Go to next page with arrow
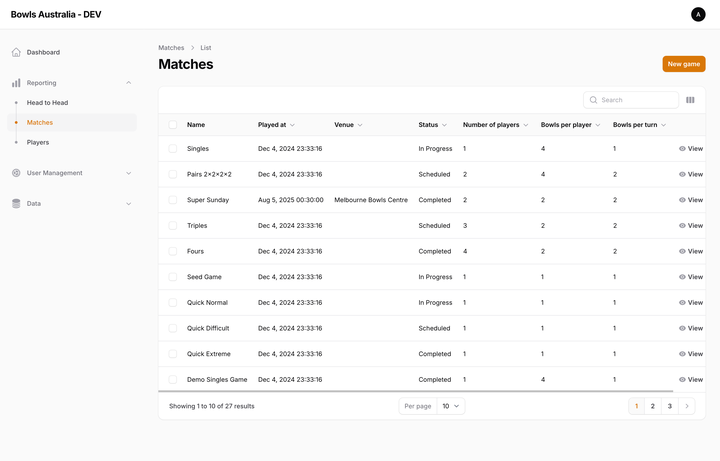 687,406
